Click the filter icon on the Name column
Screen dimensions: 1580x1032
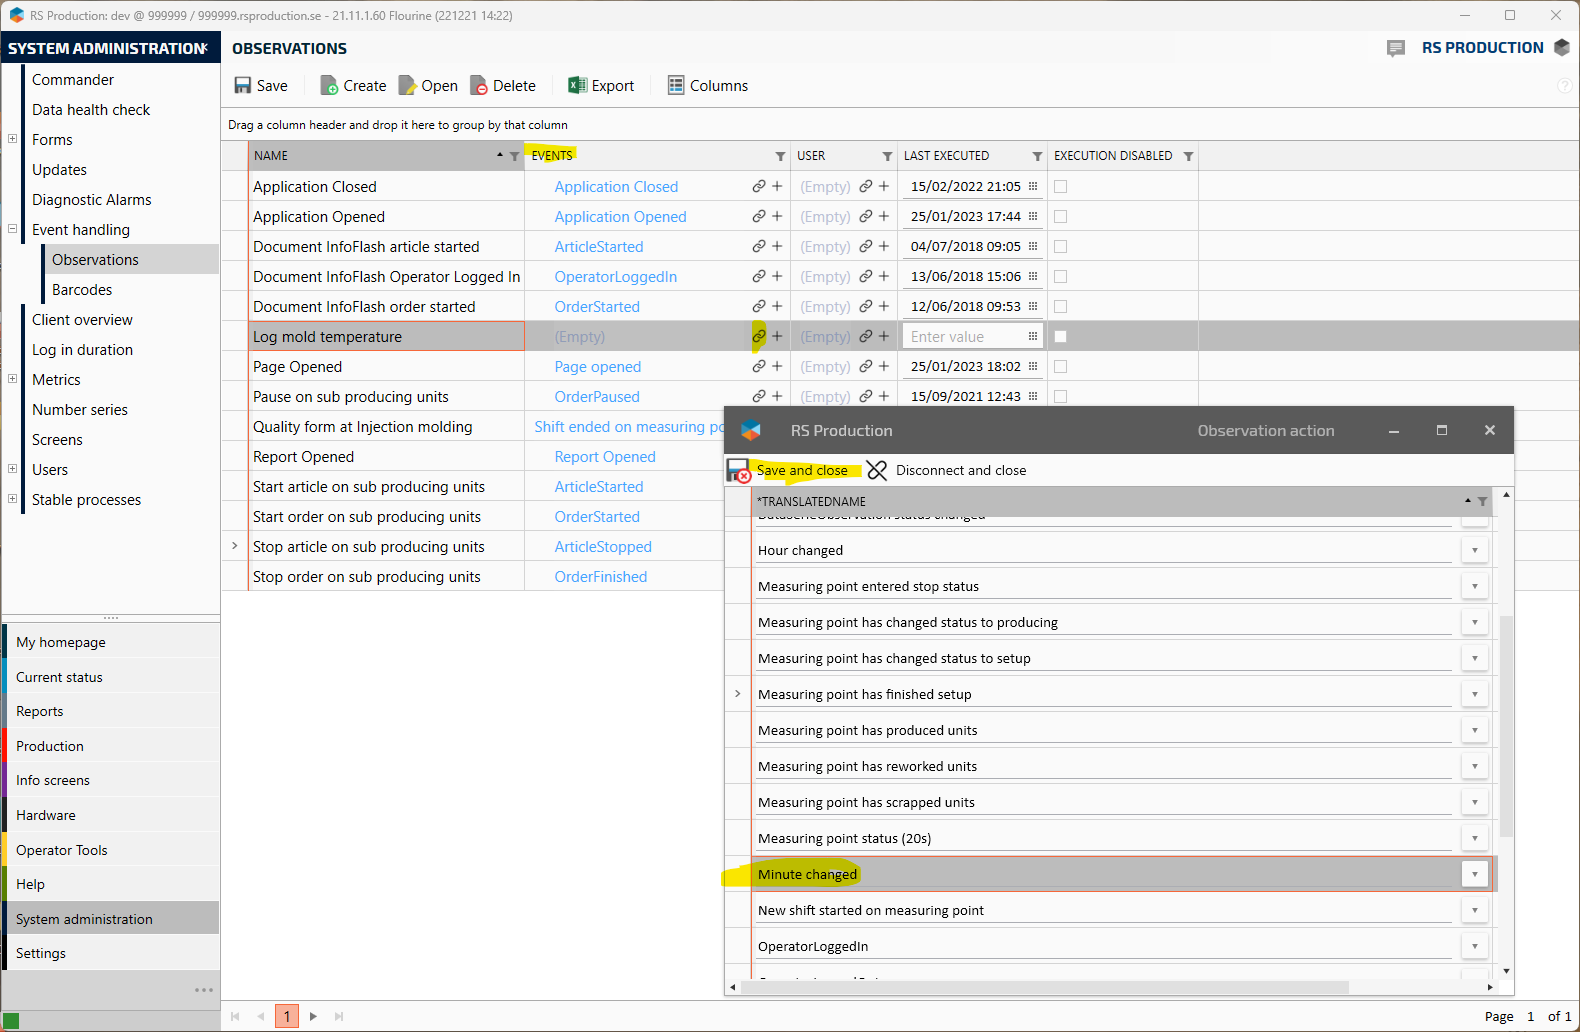[x=515, y=156]
